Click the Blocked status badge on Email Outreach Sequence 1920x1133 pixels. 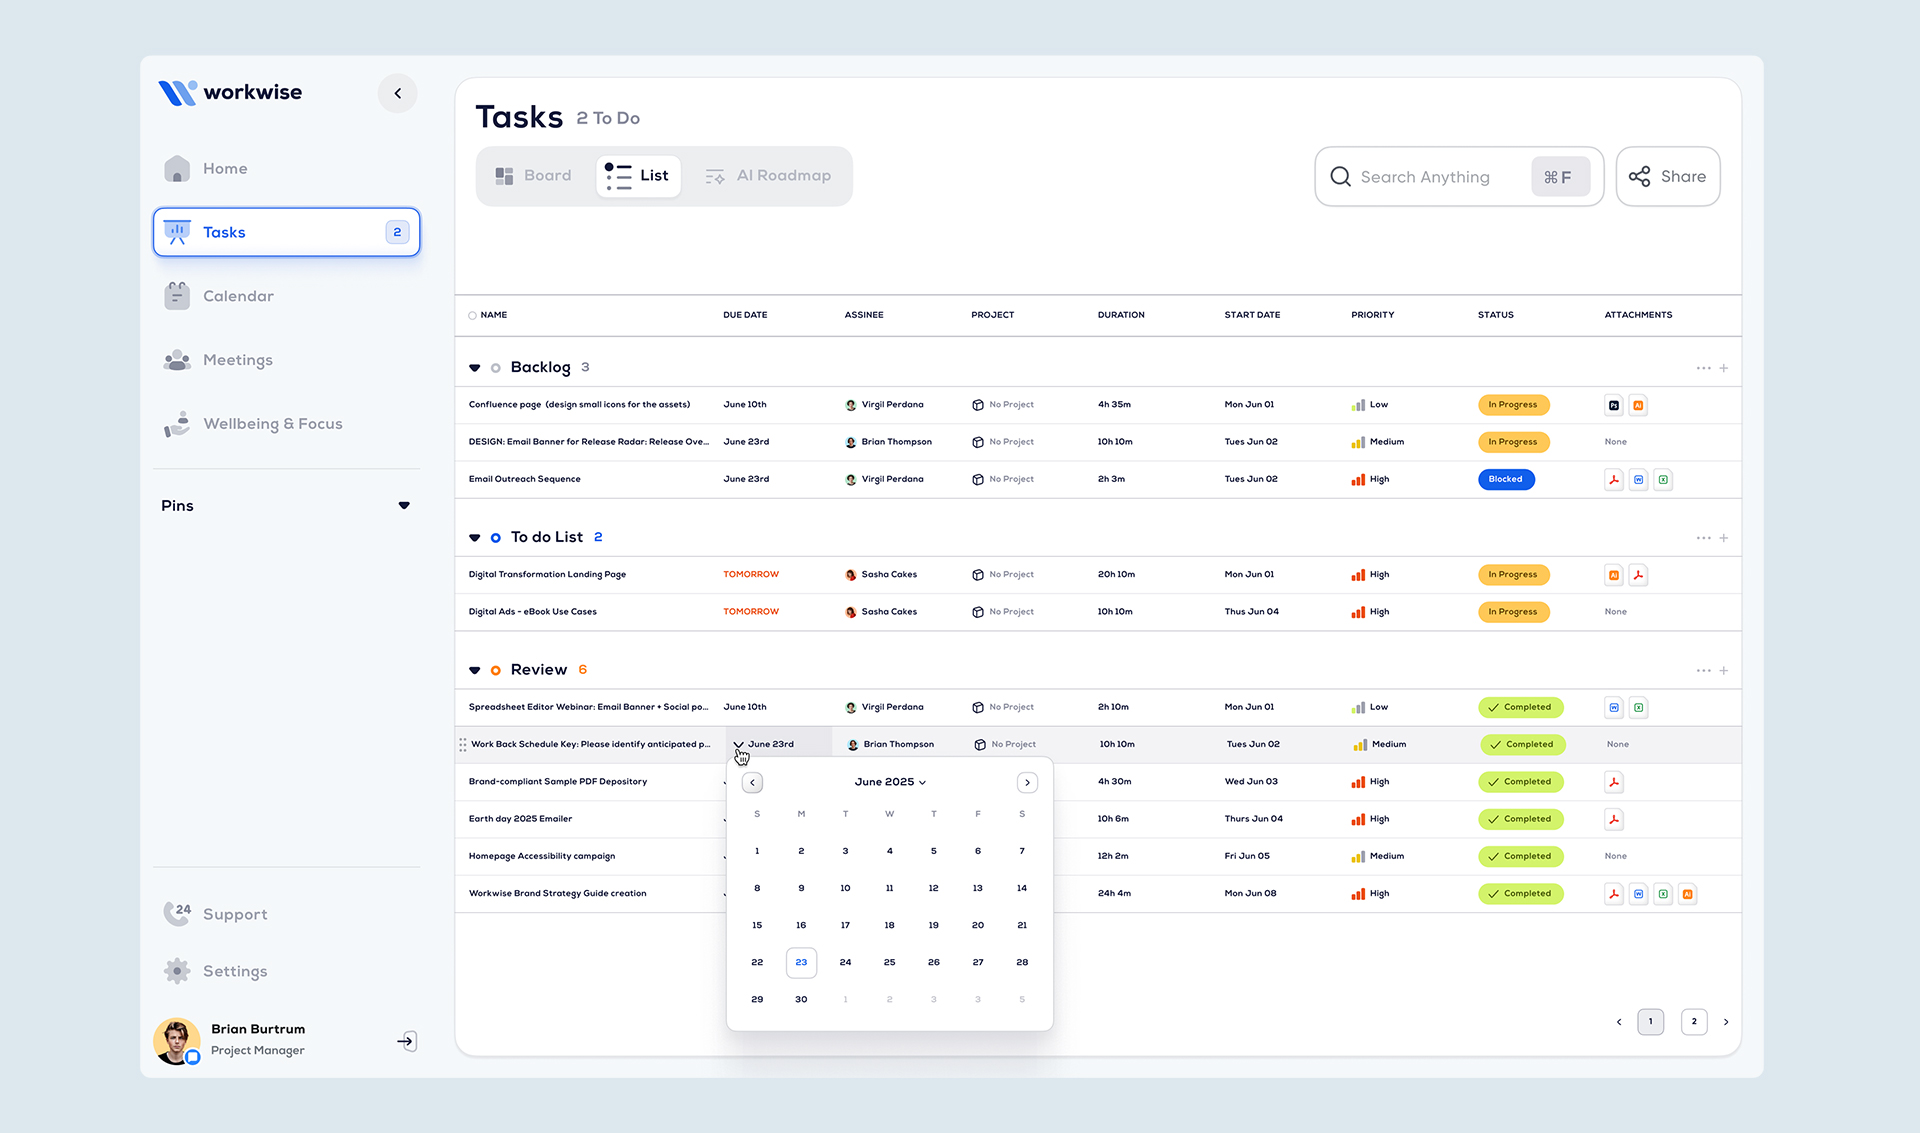click(x=1506, y=479)
